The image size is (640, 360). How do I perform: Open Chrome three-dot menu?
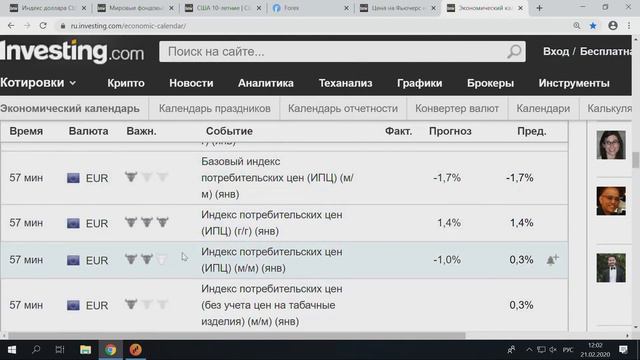629,26
